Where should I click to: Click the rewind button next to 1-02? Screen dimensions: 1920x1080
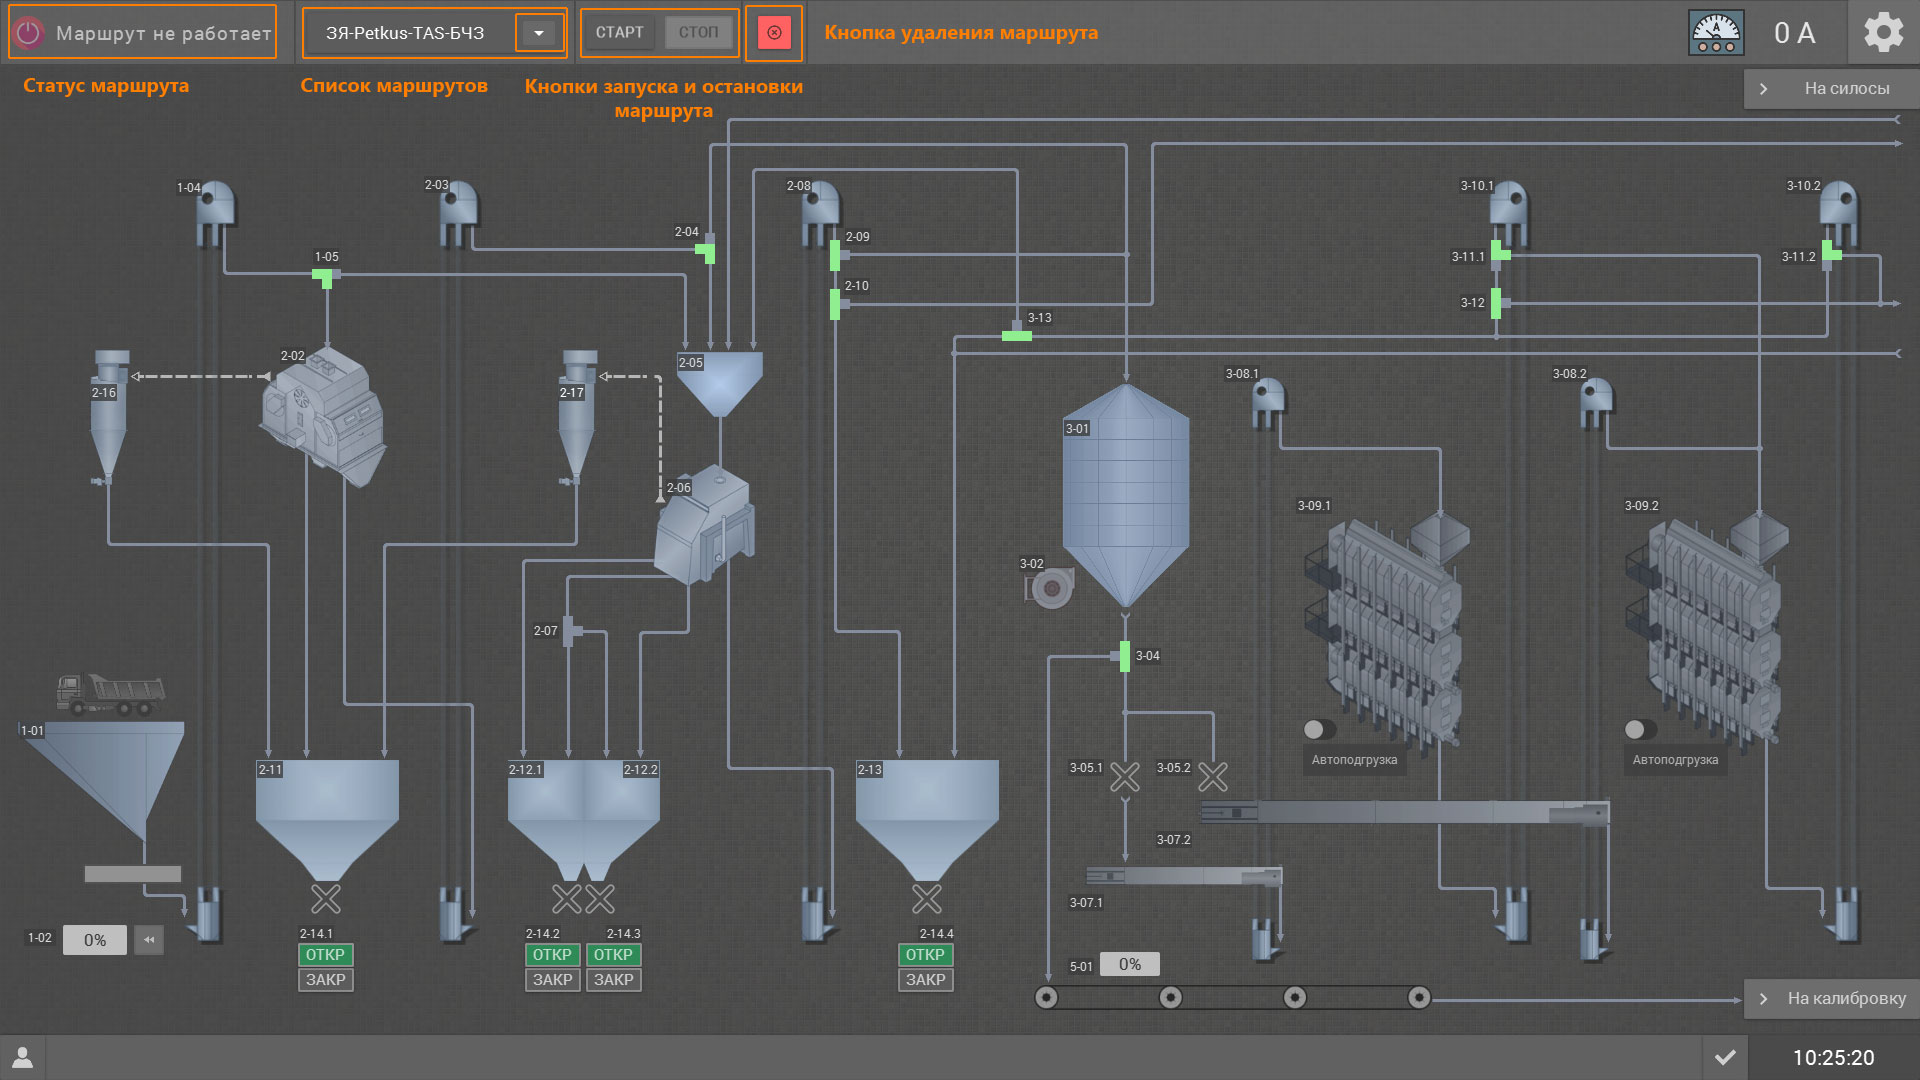149,940
